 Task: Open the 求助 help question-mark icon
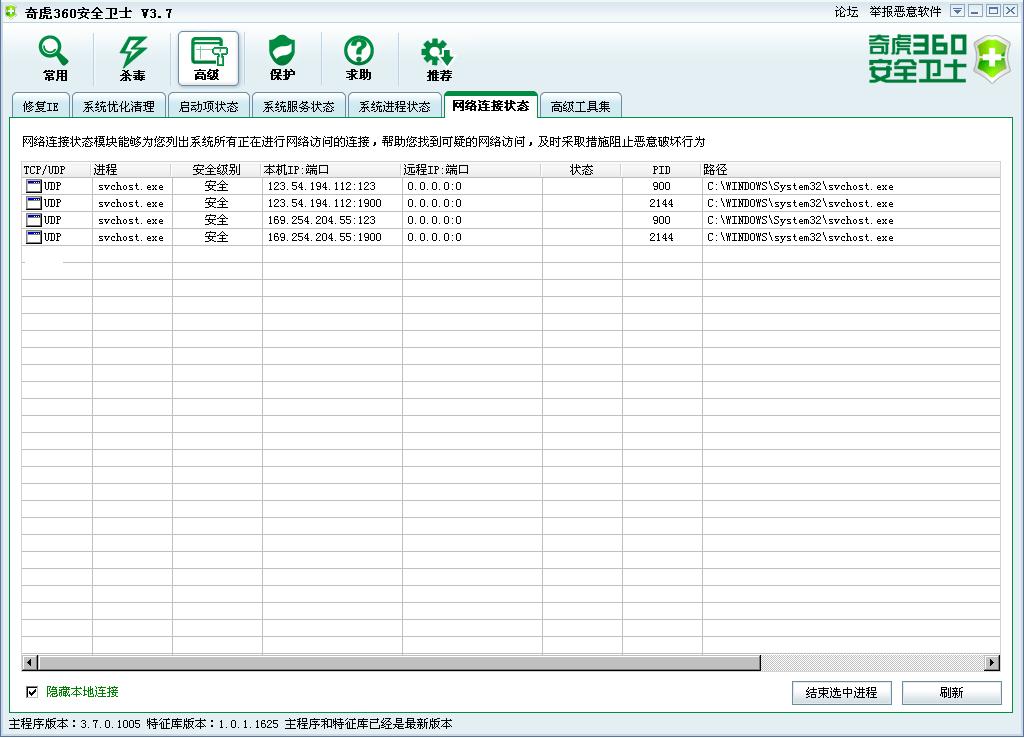pyautogui.click(x=359, y=58)
